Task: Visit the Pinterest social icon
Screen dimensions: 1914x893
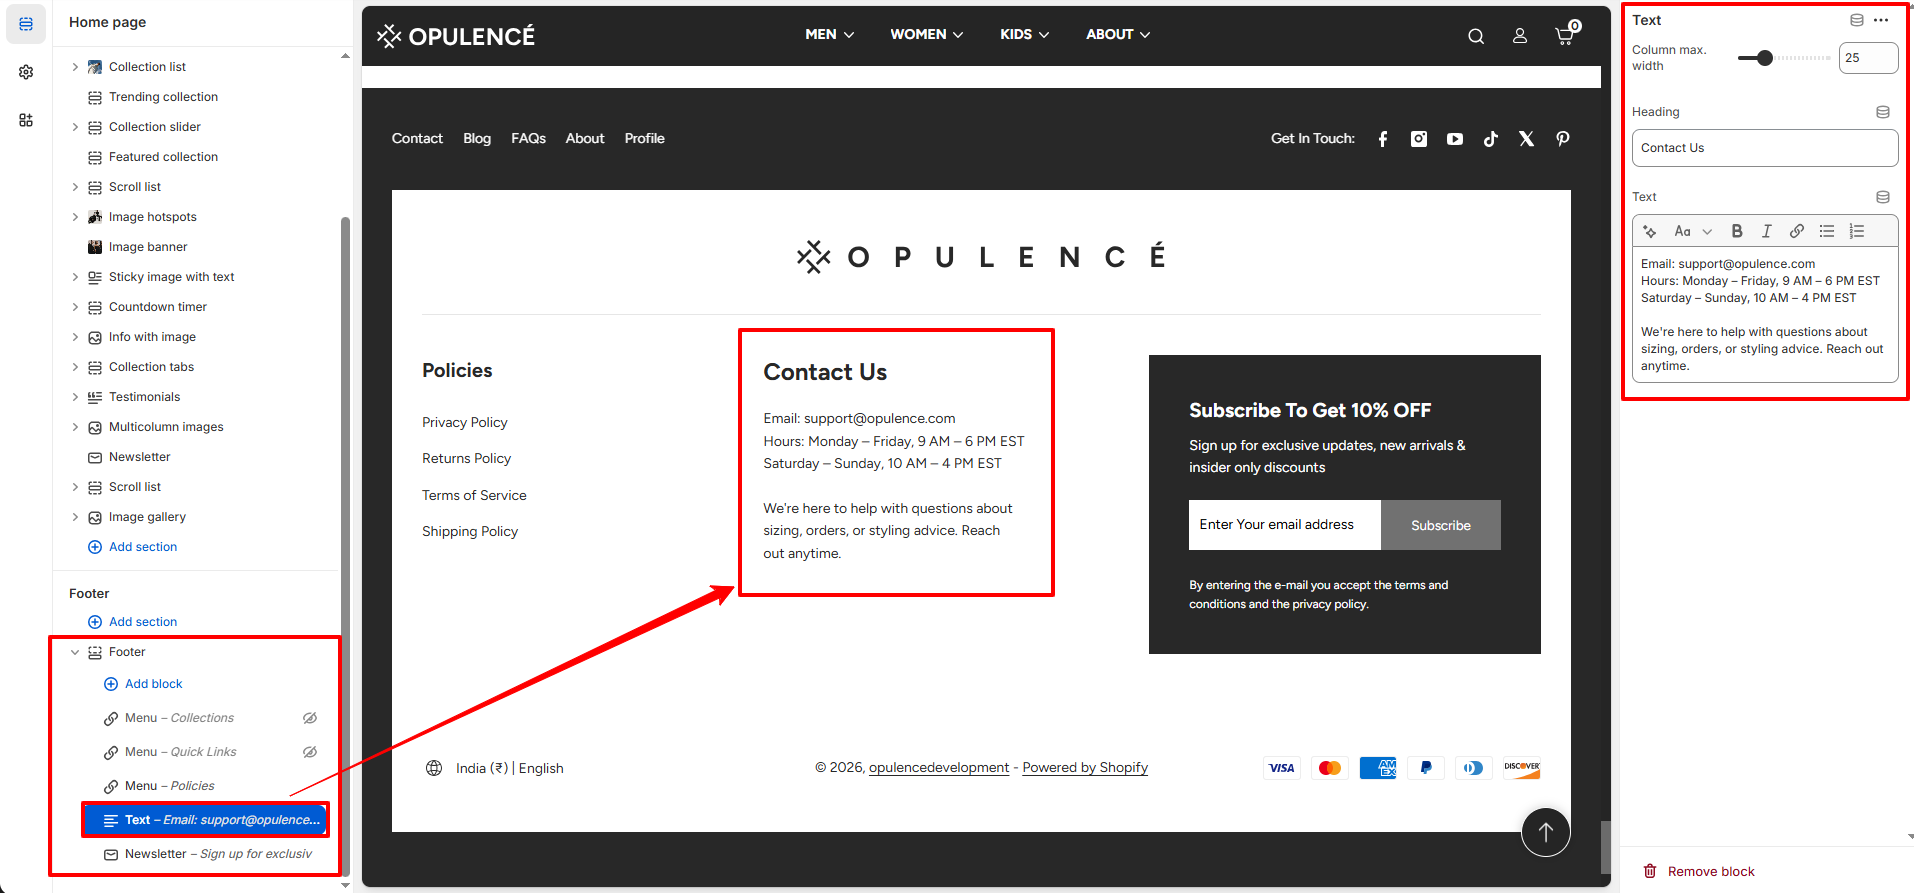Action: click(1563, 139)
